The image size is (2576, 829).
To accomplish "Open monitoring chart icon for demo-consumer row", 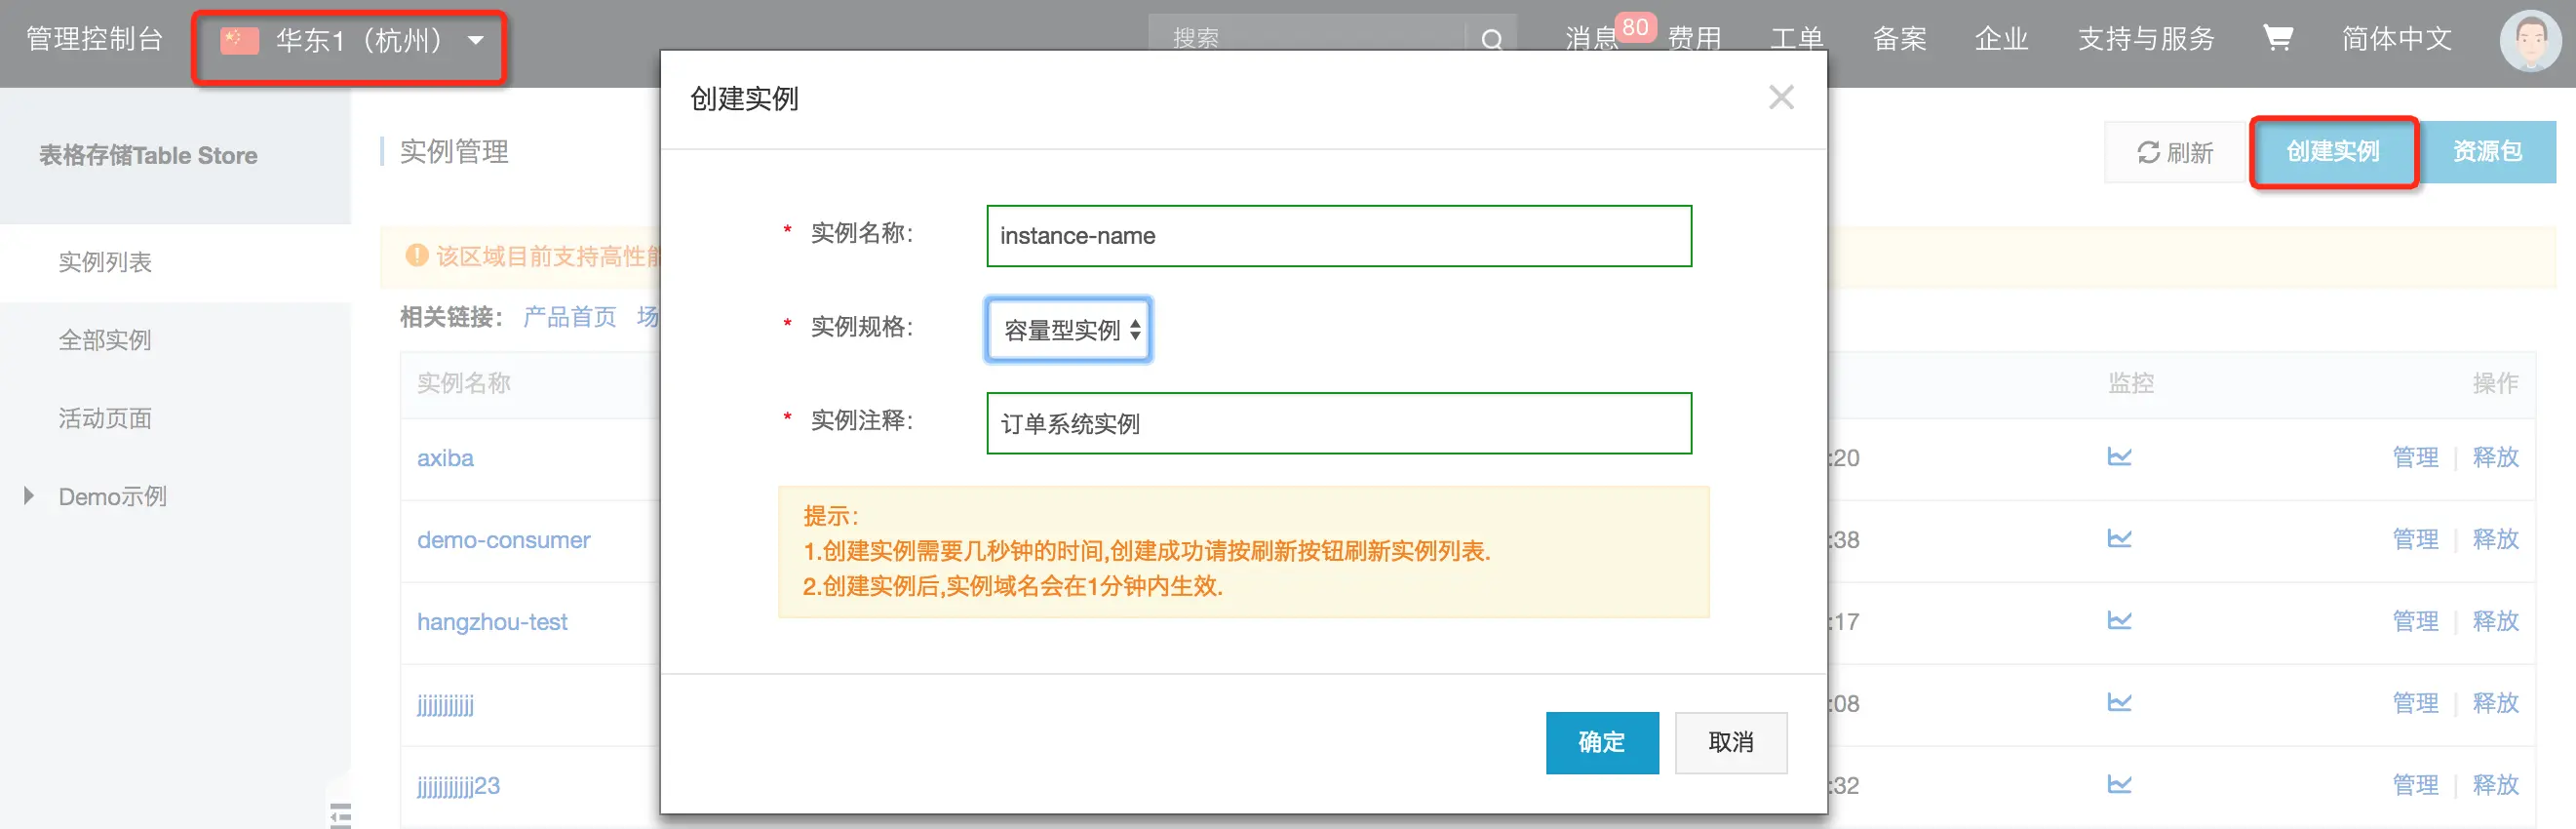I will click(2119, 539).
